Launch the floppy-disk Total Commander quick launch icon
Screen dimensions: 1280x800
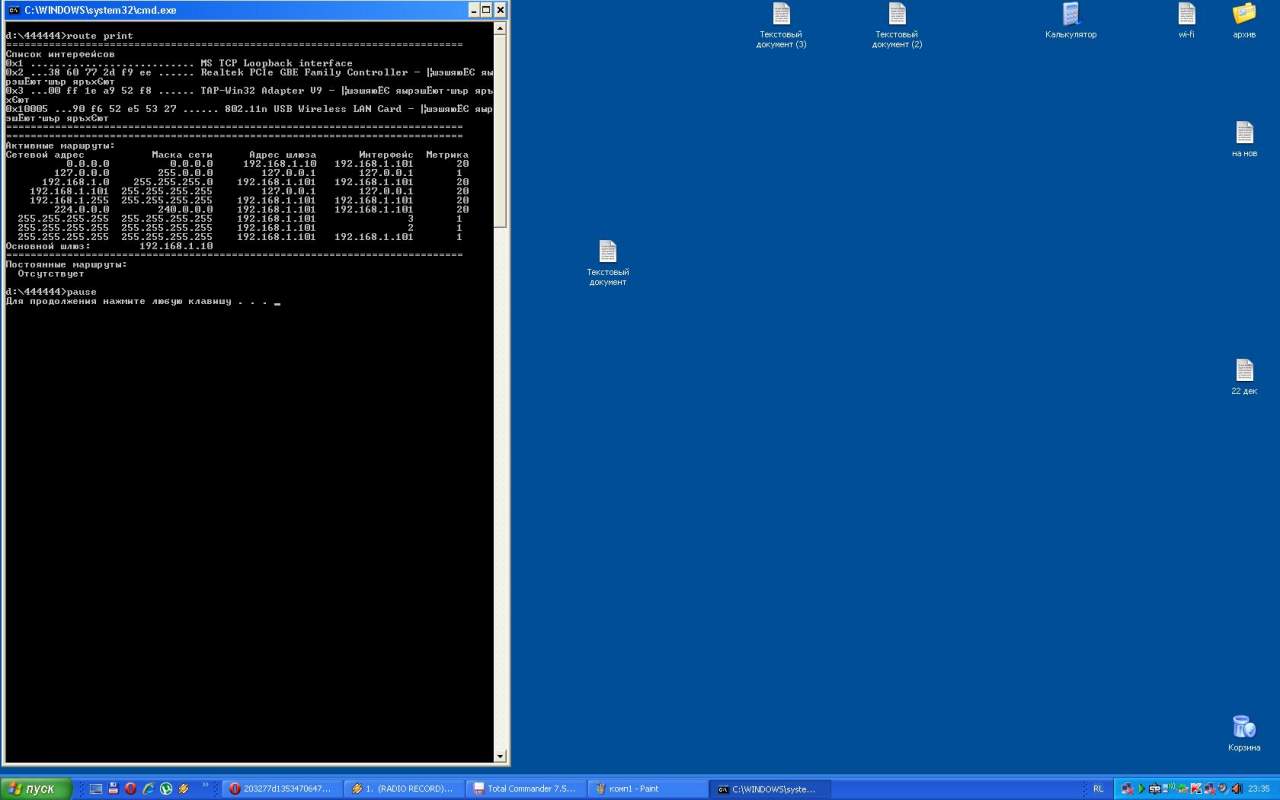tap(113, 789)
